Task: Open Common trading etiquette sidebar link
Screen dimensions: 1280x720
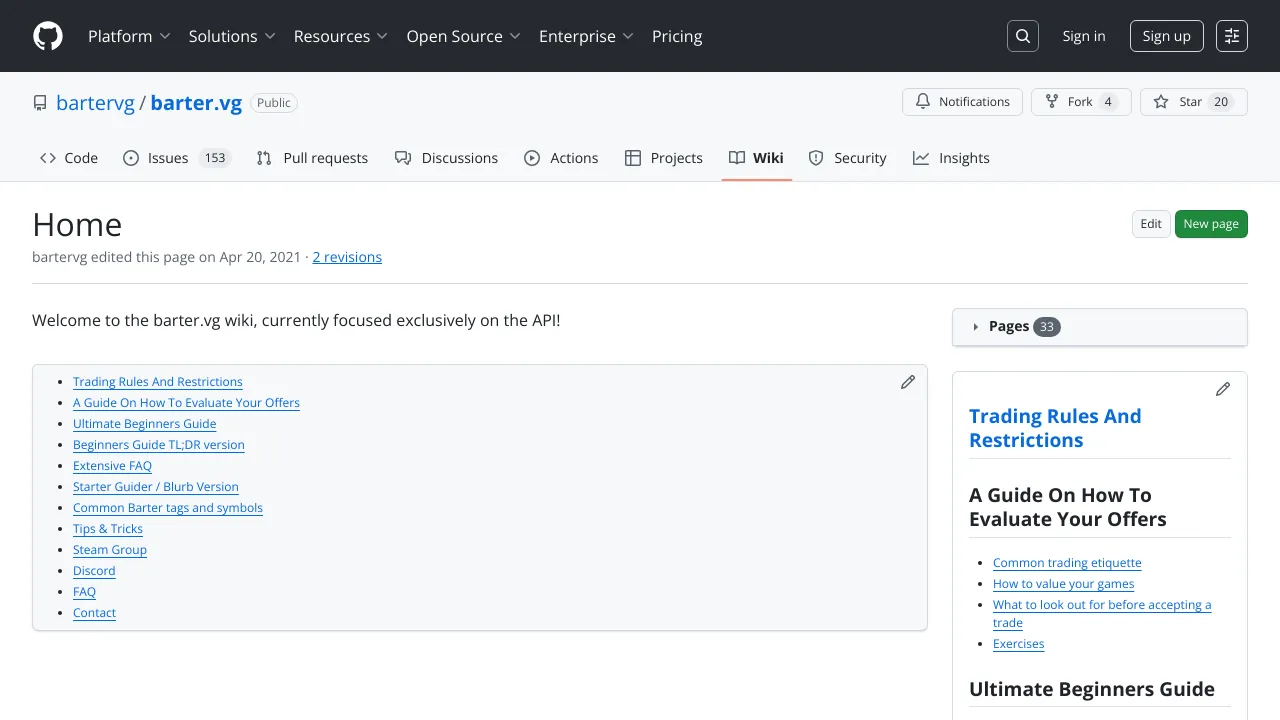Action: click(x=1067, y=563)
